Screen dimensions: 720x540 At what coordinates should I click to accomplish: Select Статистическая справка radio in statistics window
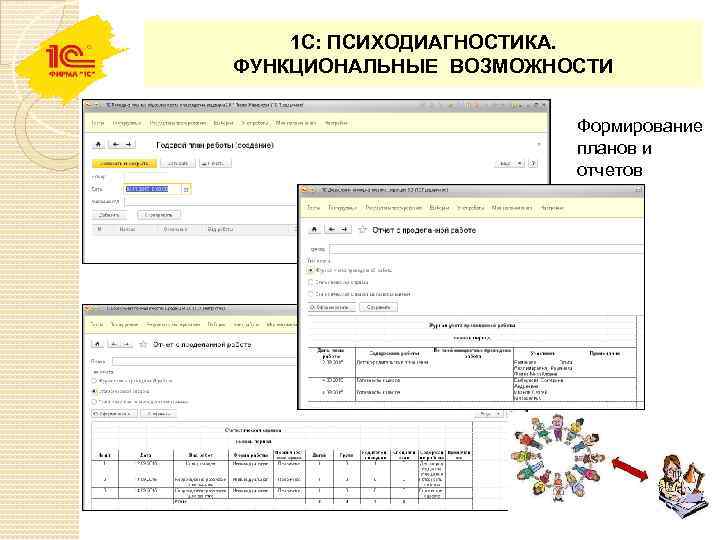pyautogui.click(x=94, y=391)
